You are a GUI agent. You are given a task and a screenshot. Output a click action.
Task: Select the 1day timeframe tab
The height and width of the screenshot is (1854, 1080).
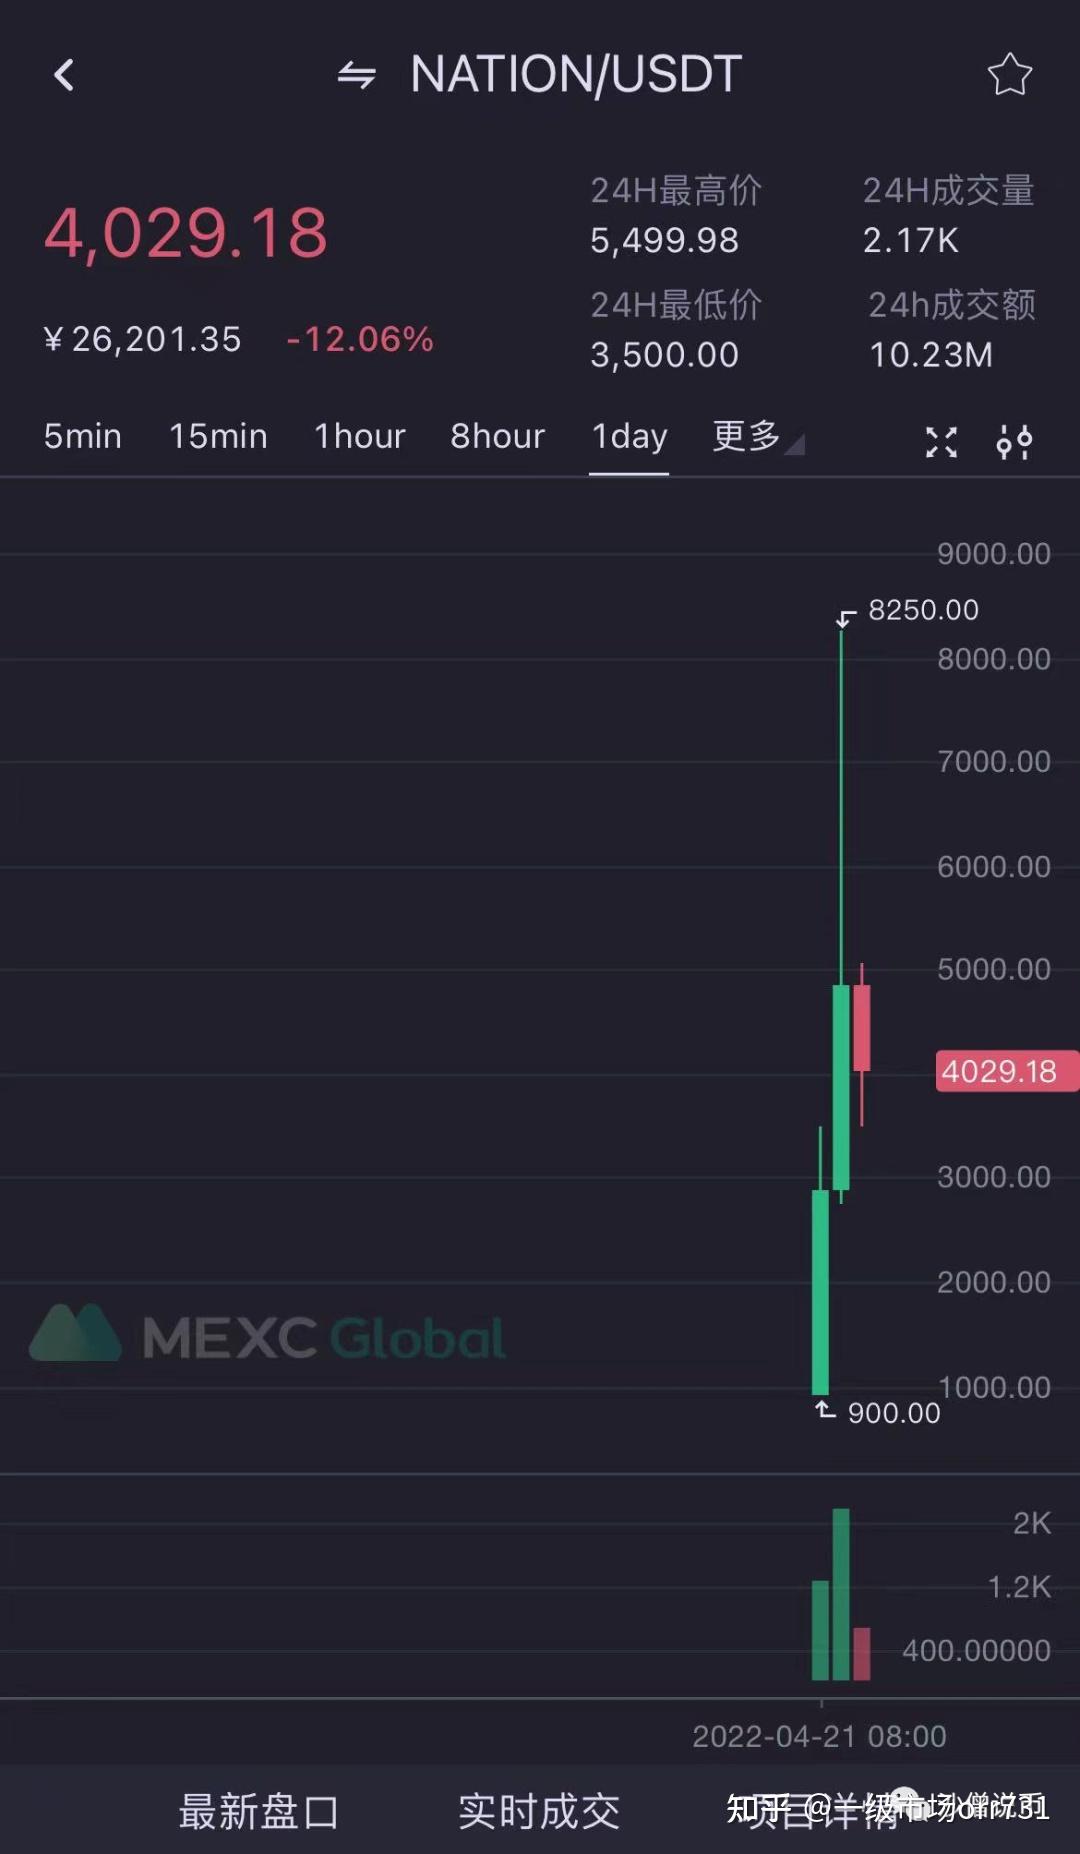629,437
